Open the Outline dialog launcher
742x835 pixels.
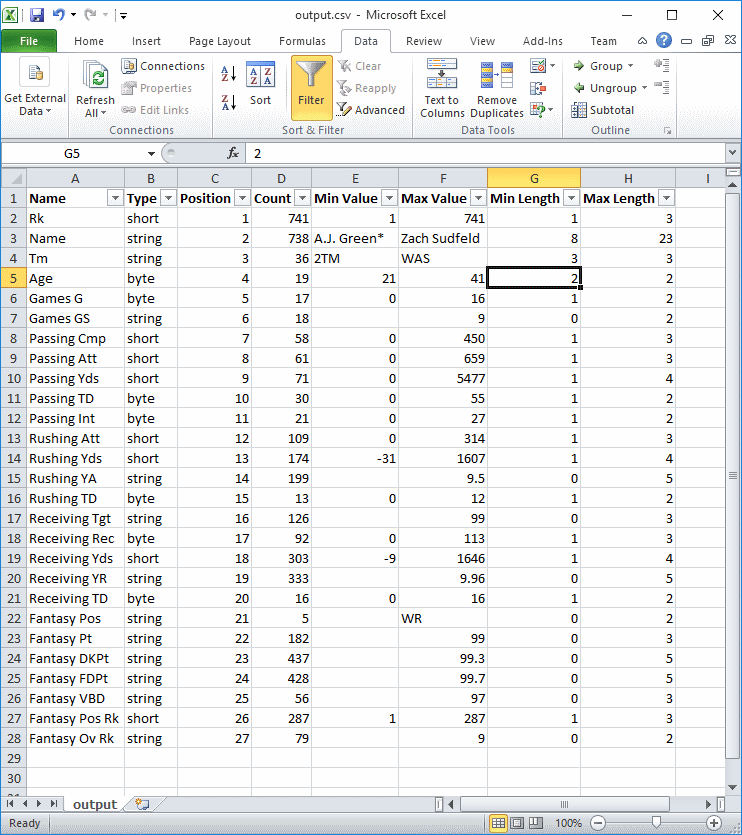(x=667, y=130)
